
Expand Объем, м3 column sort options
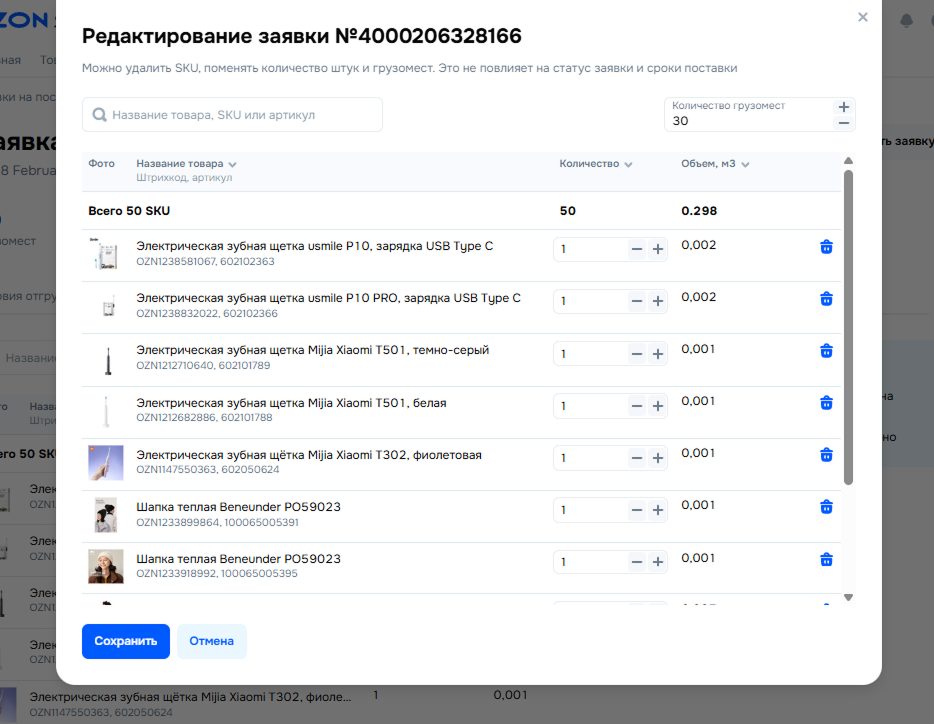coord(746,165)
